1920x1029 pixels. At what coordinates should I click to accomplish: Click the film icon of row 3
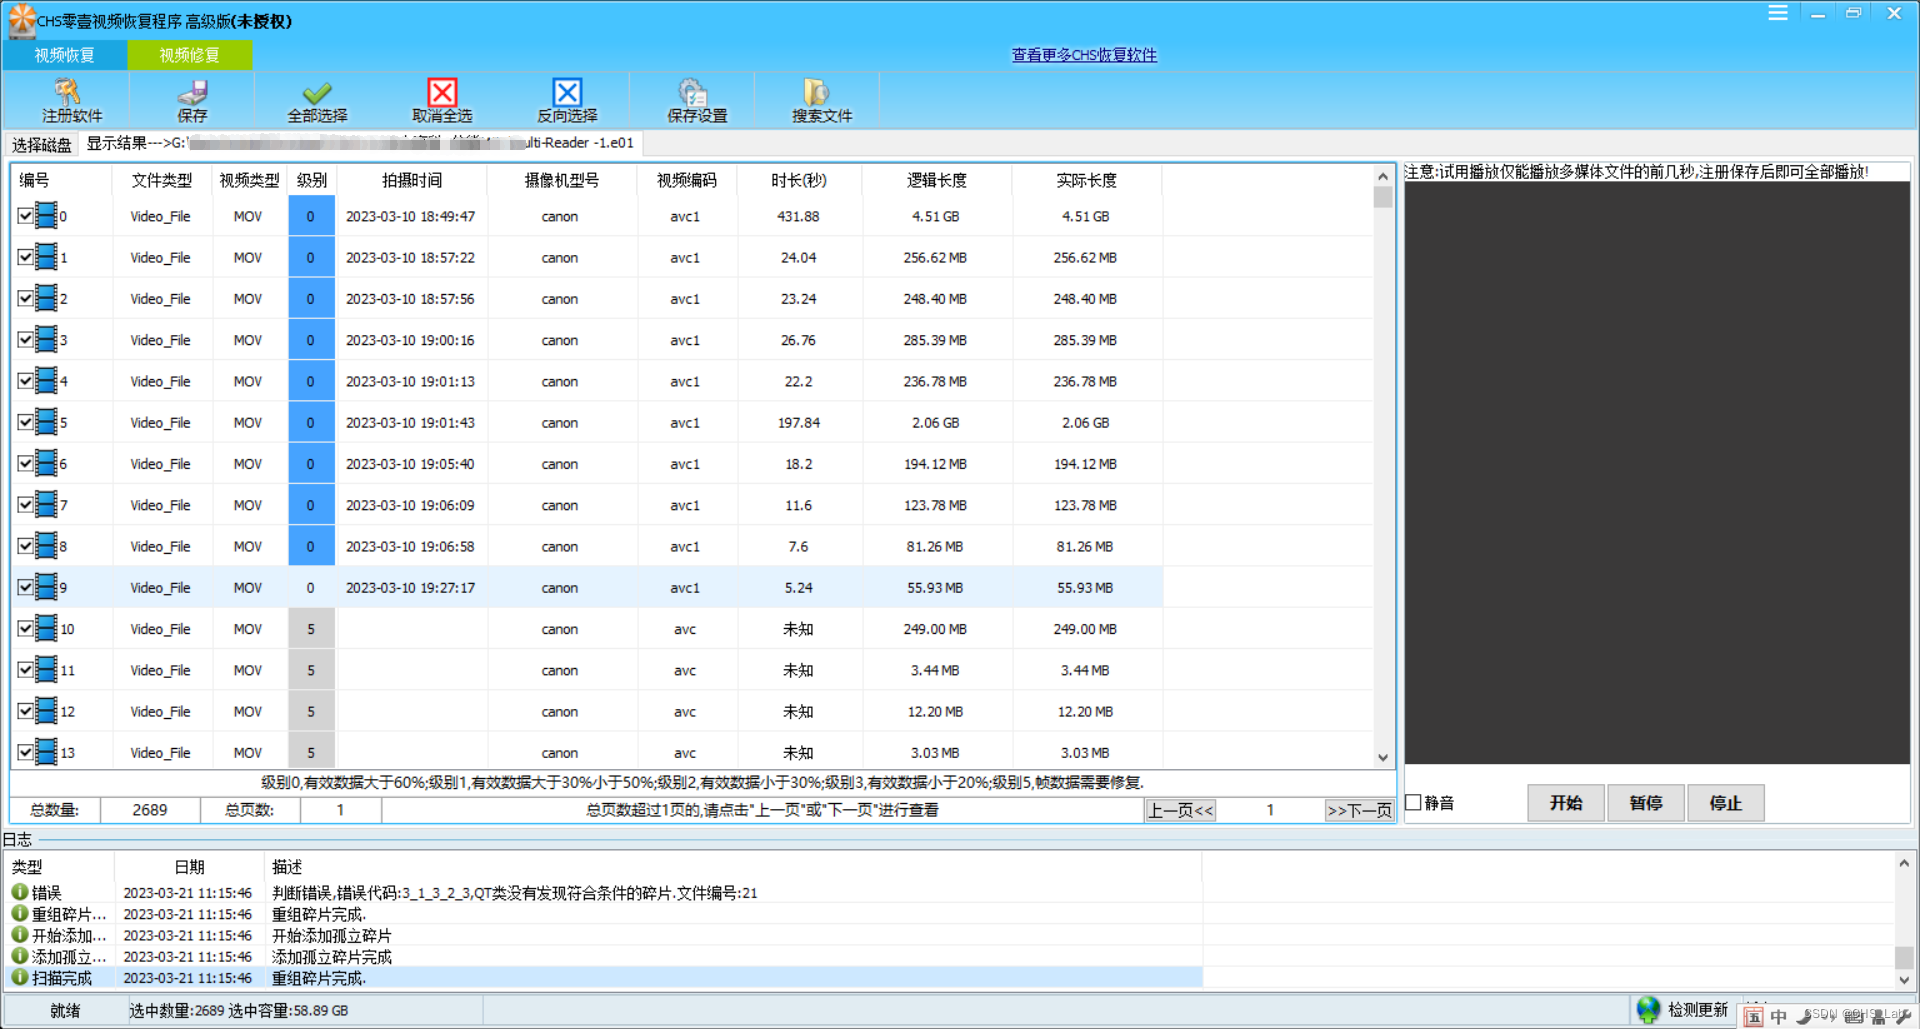(46, 339)
